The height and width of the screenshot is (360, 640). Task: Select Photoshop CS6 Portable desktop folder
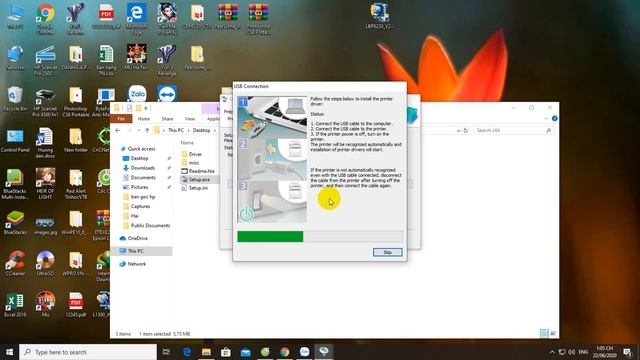(x=76, y=102)
